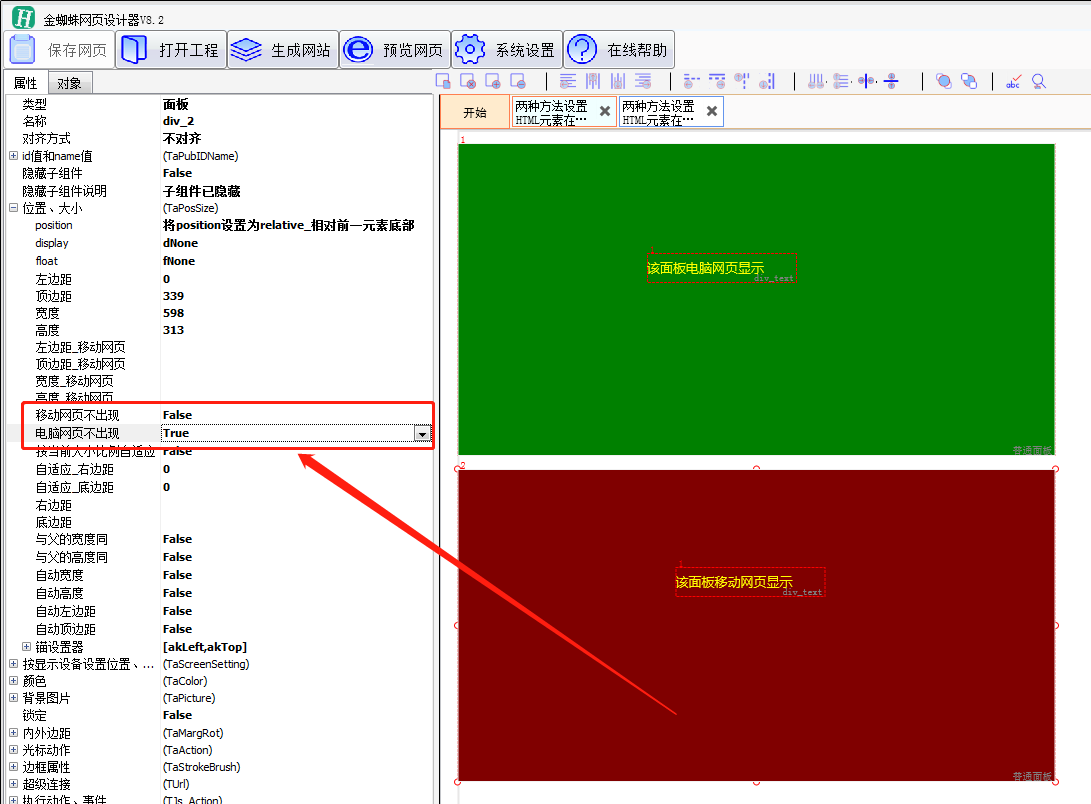The width and height of the screenshot is (1091, 804).
Task: Click the page icon with red X
Action: point(468,81)
